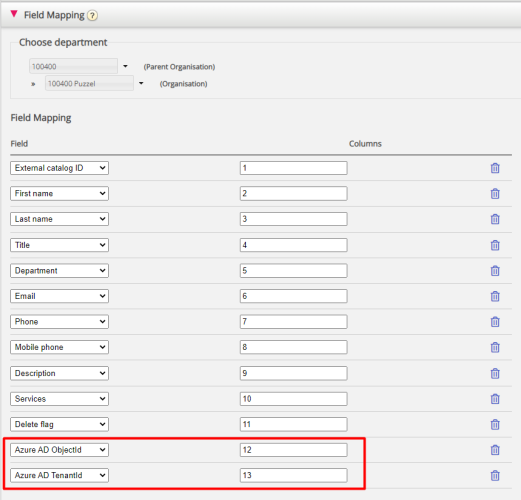Delete the Email mapping row
The image size is (521, 500).
pyautogui.click(x=495, y=296)
